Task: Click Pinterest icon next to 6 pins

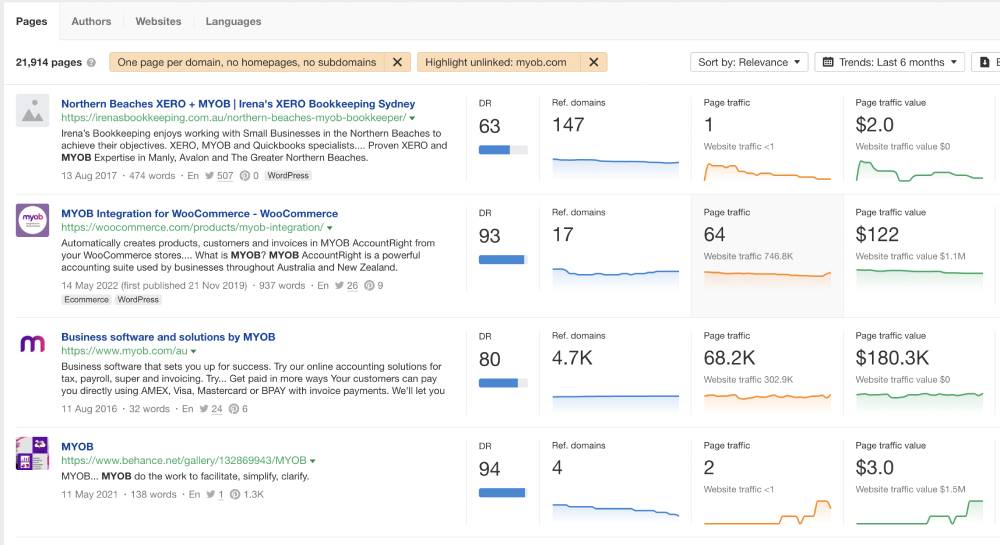Action: click(234, 409)
